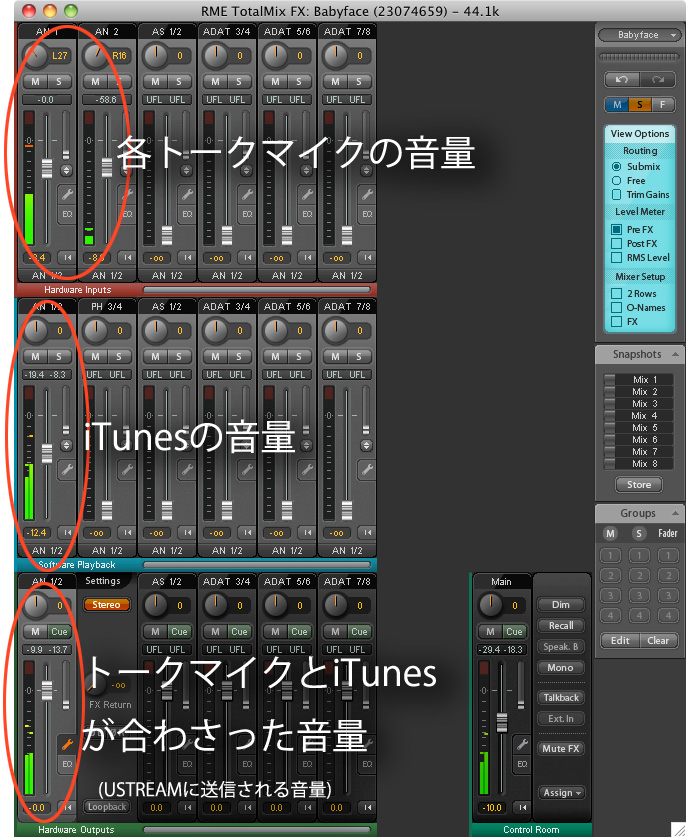
Task: Open wrench settings on ADAT 5/6 software playback
Action: pos(307,469)
